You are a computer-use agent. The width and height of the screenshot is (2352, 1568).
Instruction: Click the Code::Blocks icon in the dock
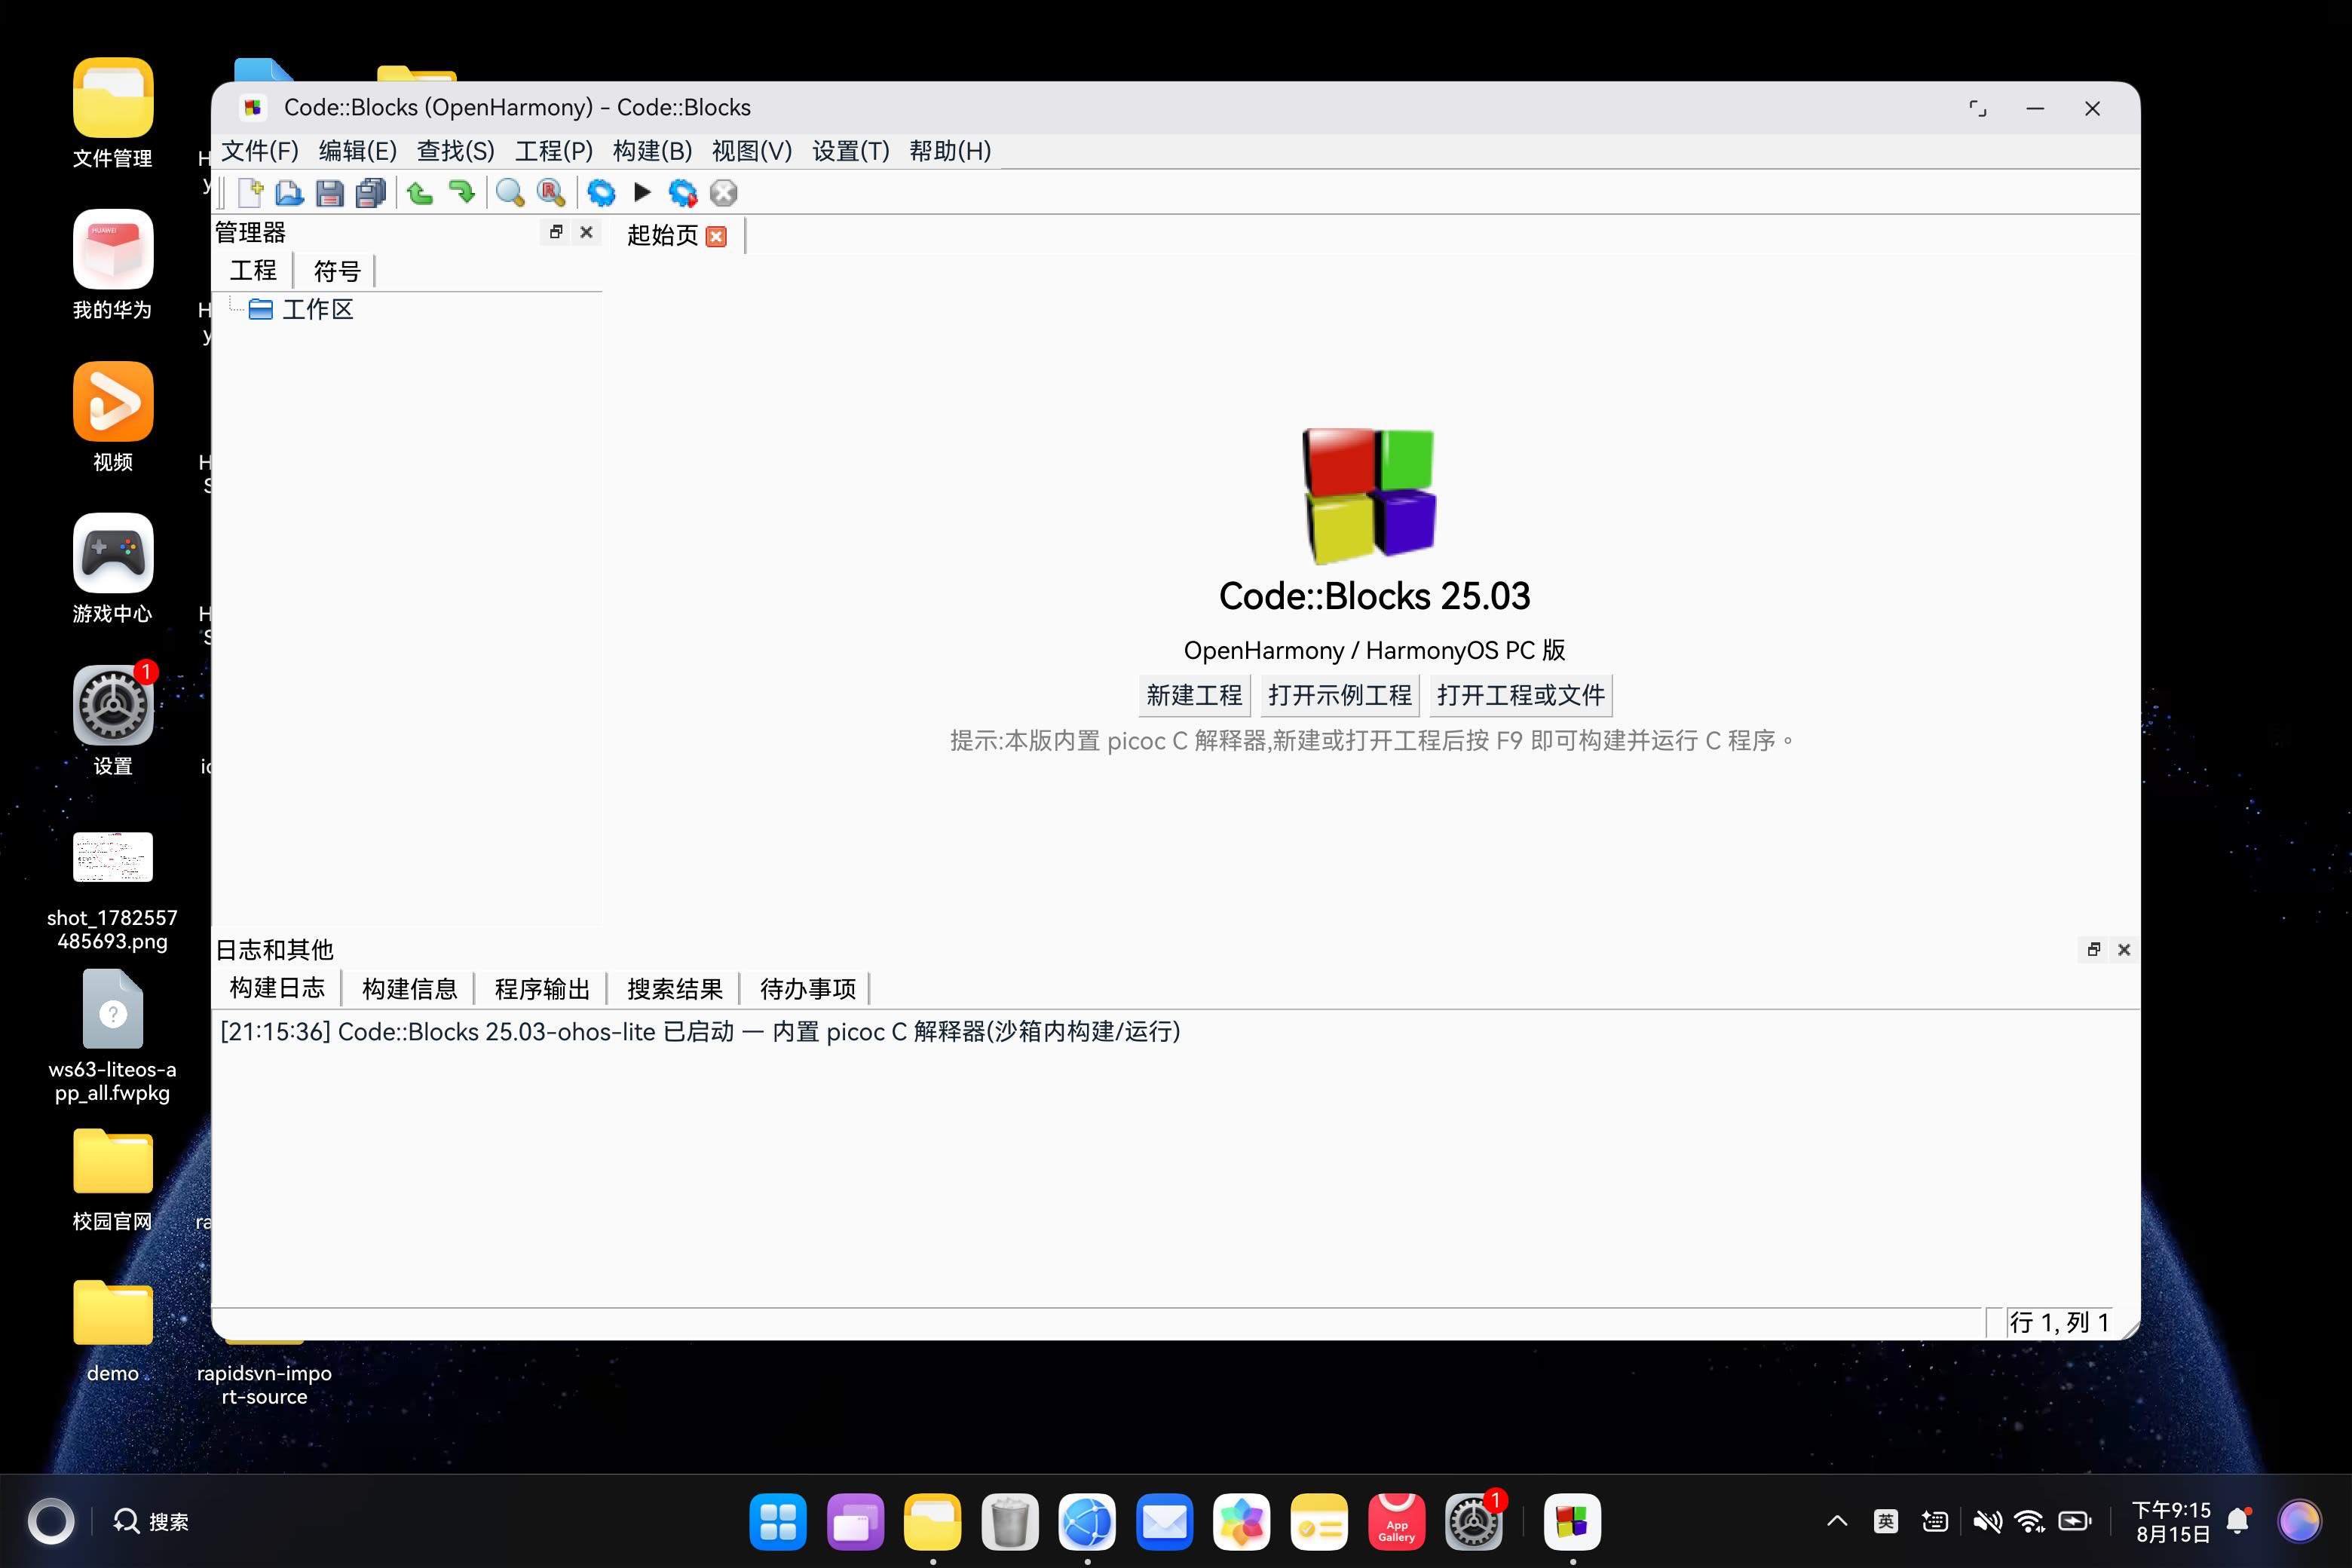point(1572,1522)
